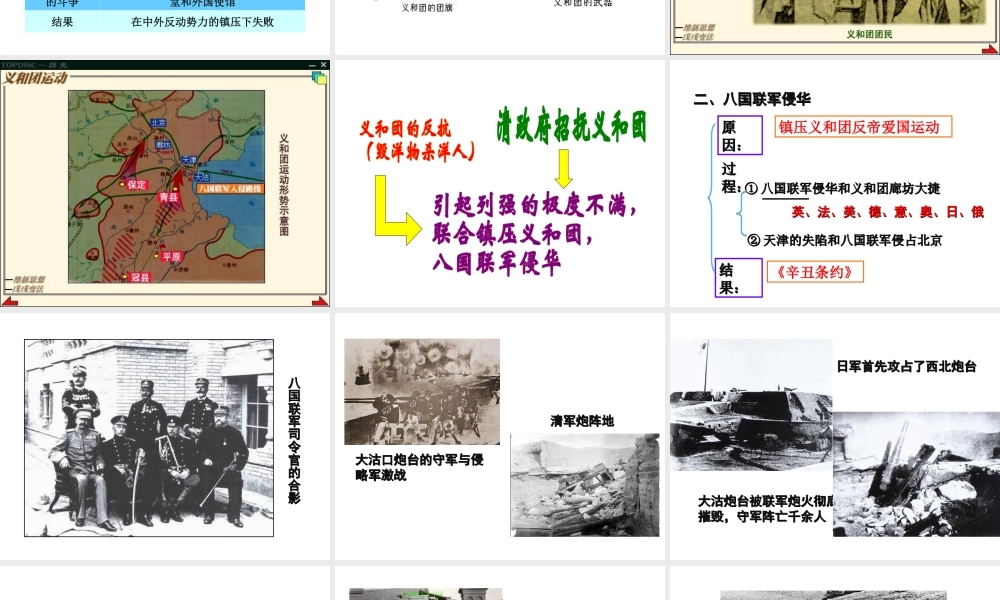Click the red arrow on the 义和团团民 slide

[989, 49]
